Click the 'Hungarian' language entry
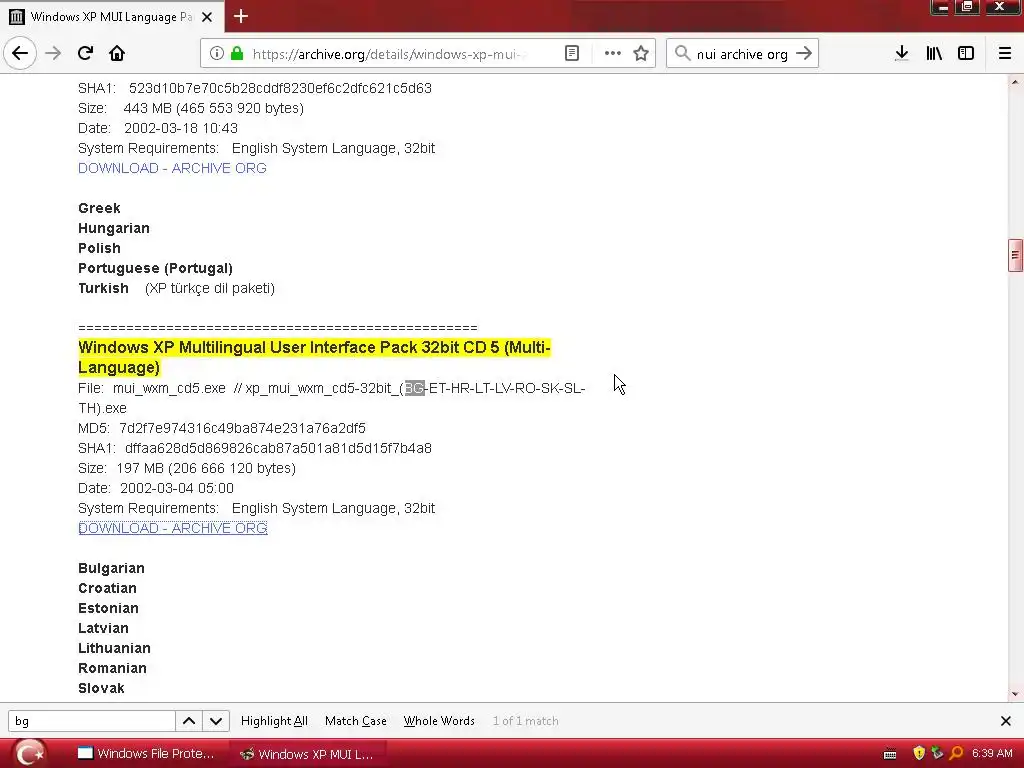This screenshot has width=1024, height=768. tap(114, 229)
